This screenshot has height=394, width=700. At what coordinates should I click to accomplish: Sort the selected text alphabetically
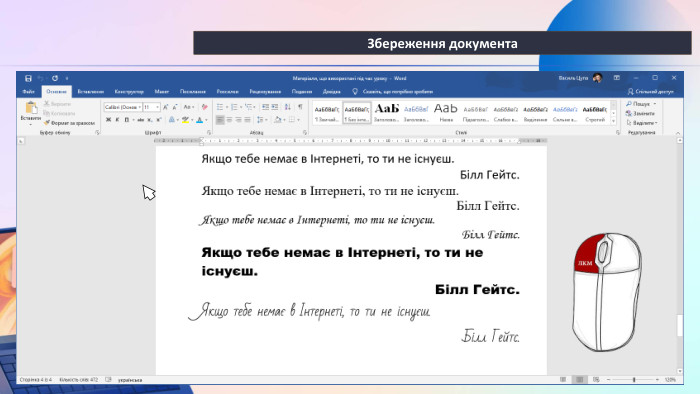288,107
